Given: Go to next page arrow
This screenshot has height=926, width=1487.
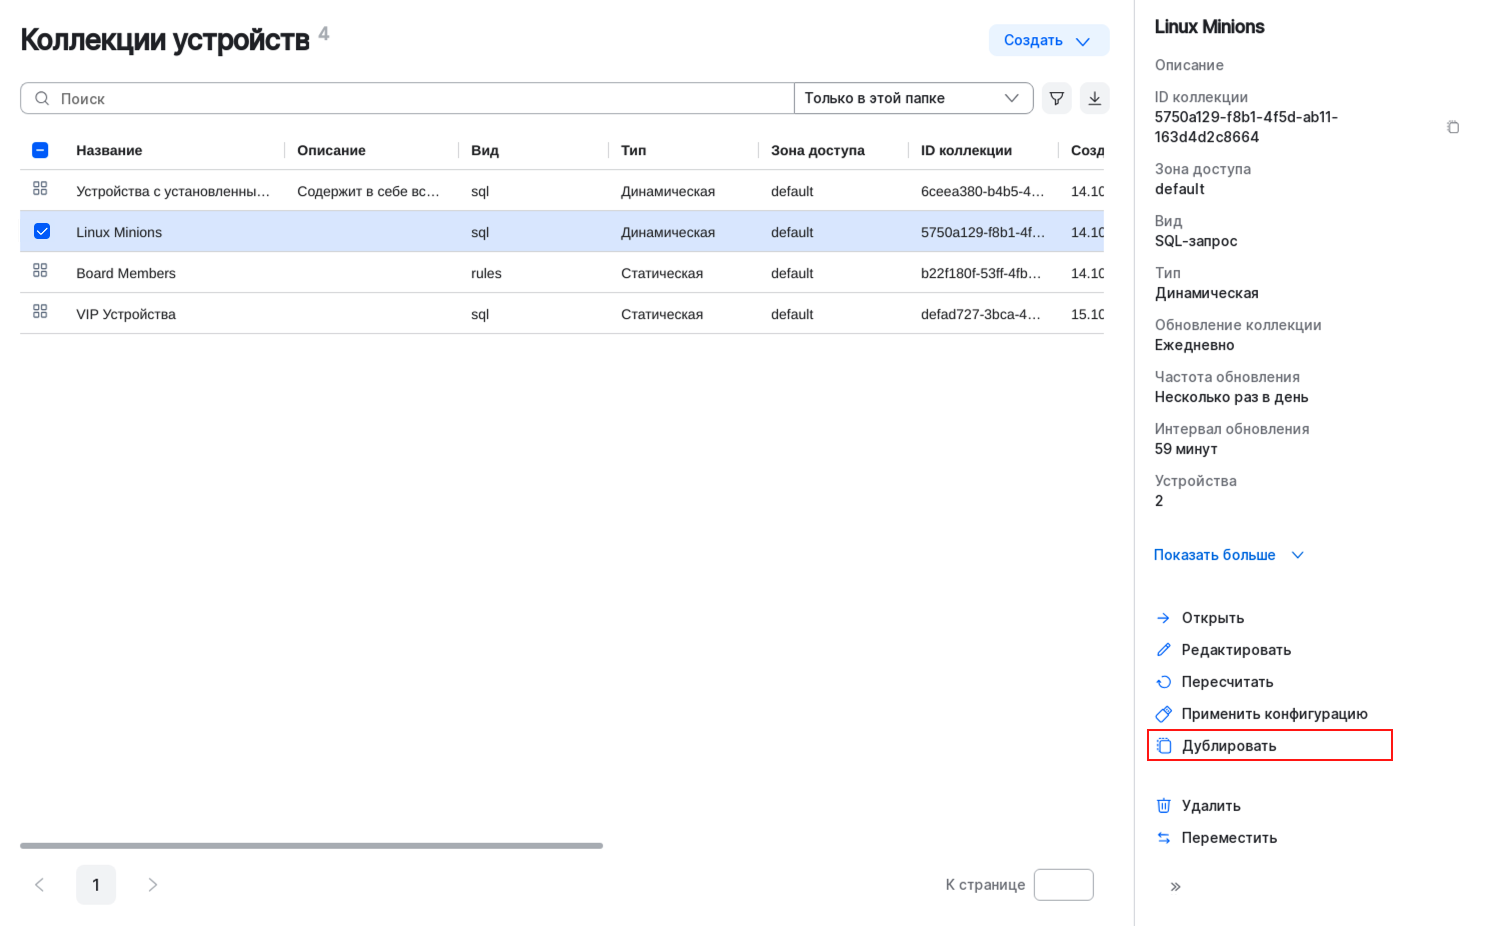Looking at the screenshot, I should 153,885.
